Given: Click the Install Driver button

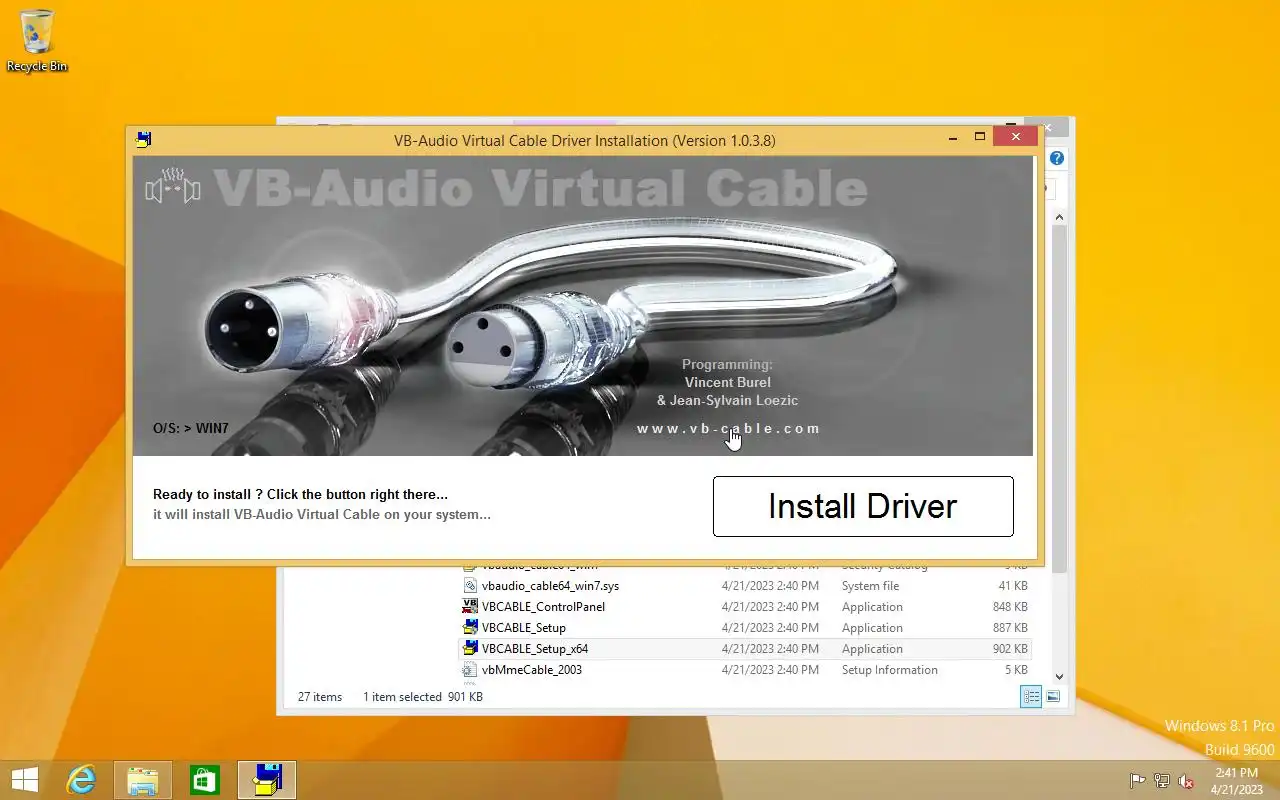Looking at the screenshot, I should [863, 506].
